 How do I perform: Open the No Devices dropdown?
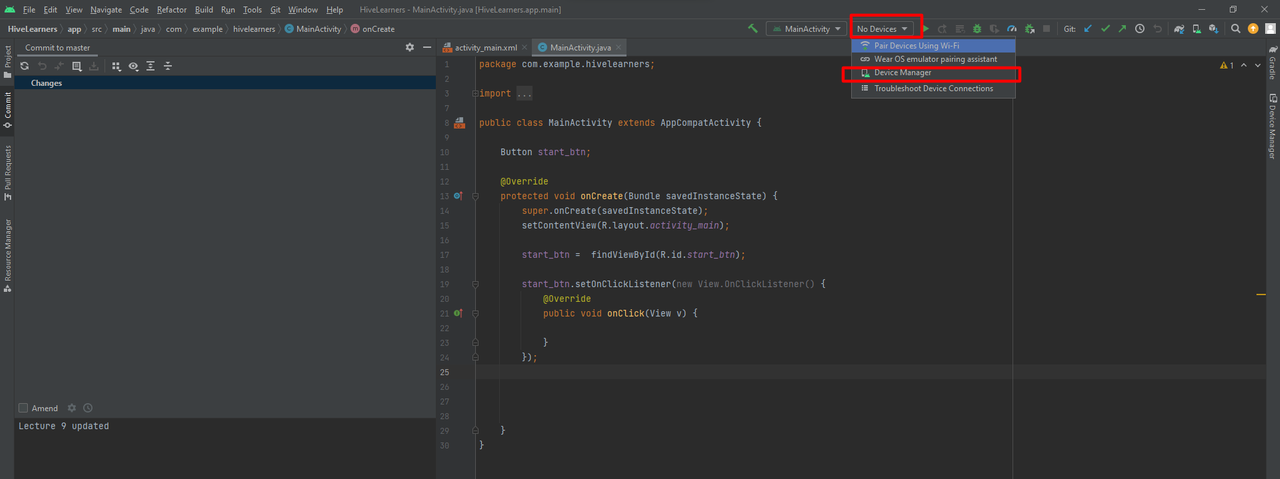point(883,29)
